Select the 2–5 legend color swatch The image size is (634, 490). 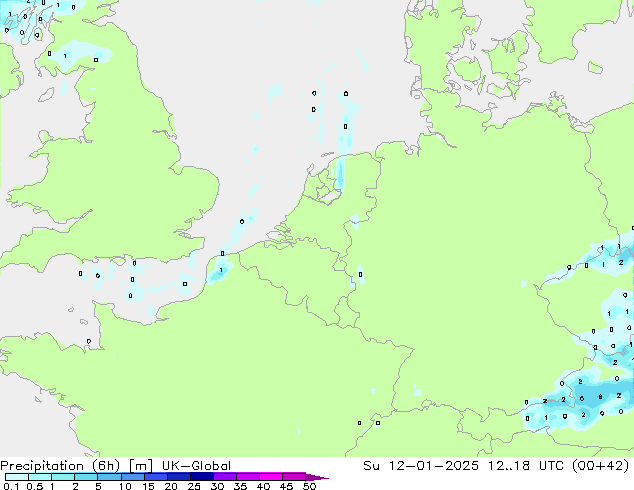point(86,477)
